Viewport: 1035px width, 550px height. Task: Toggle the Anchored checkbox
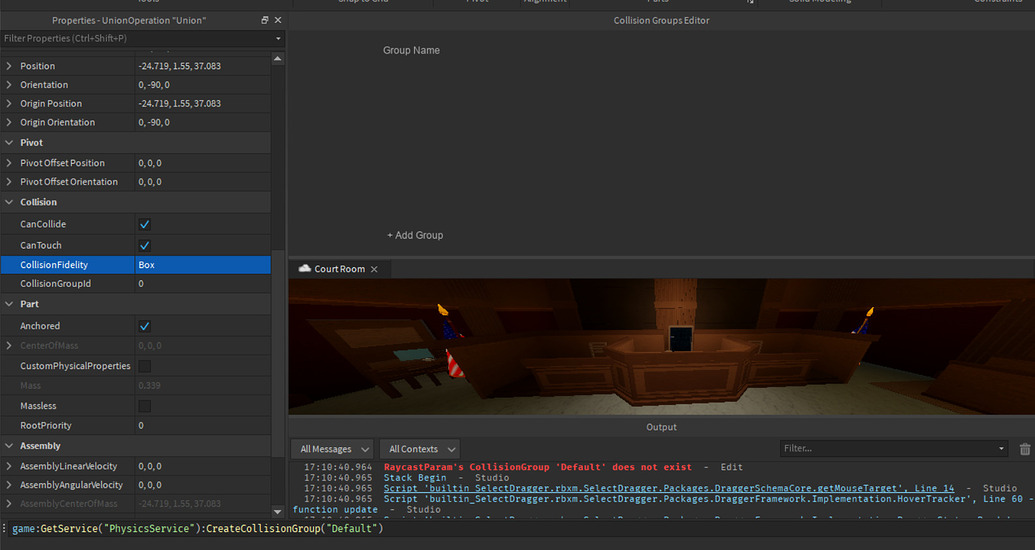(x=145, y=326)
